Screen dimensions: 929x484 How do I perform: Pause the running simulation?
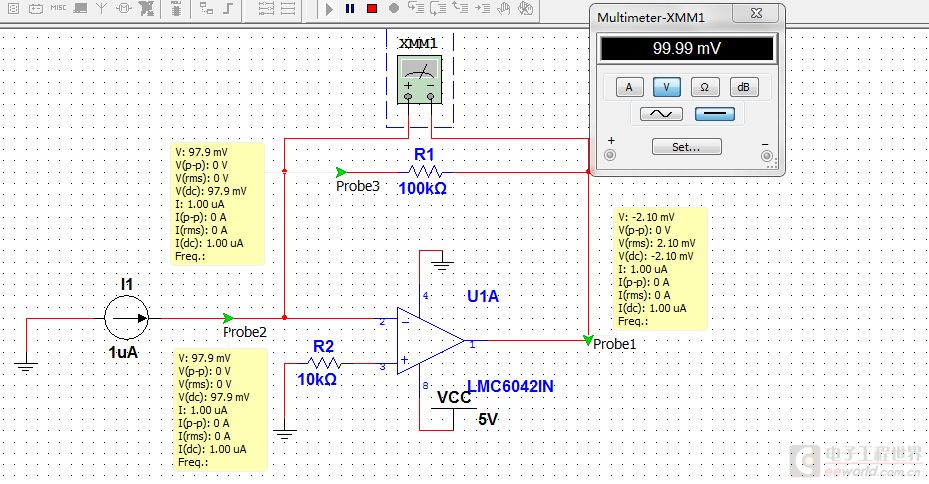[x=350, y=8]
